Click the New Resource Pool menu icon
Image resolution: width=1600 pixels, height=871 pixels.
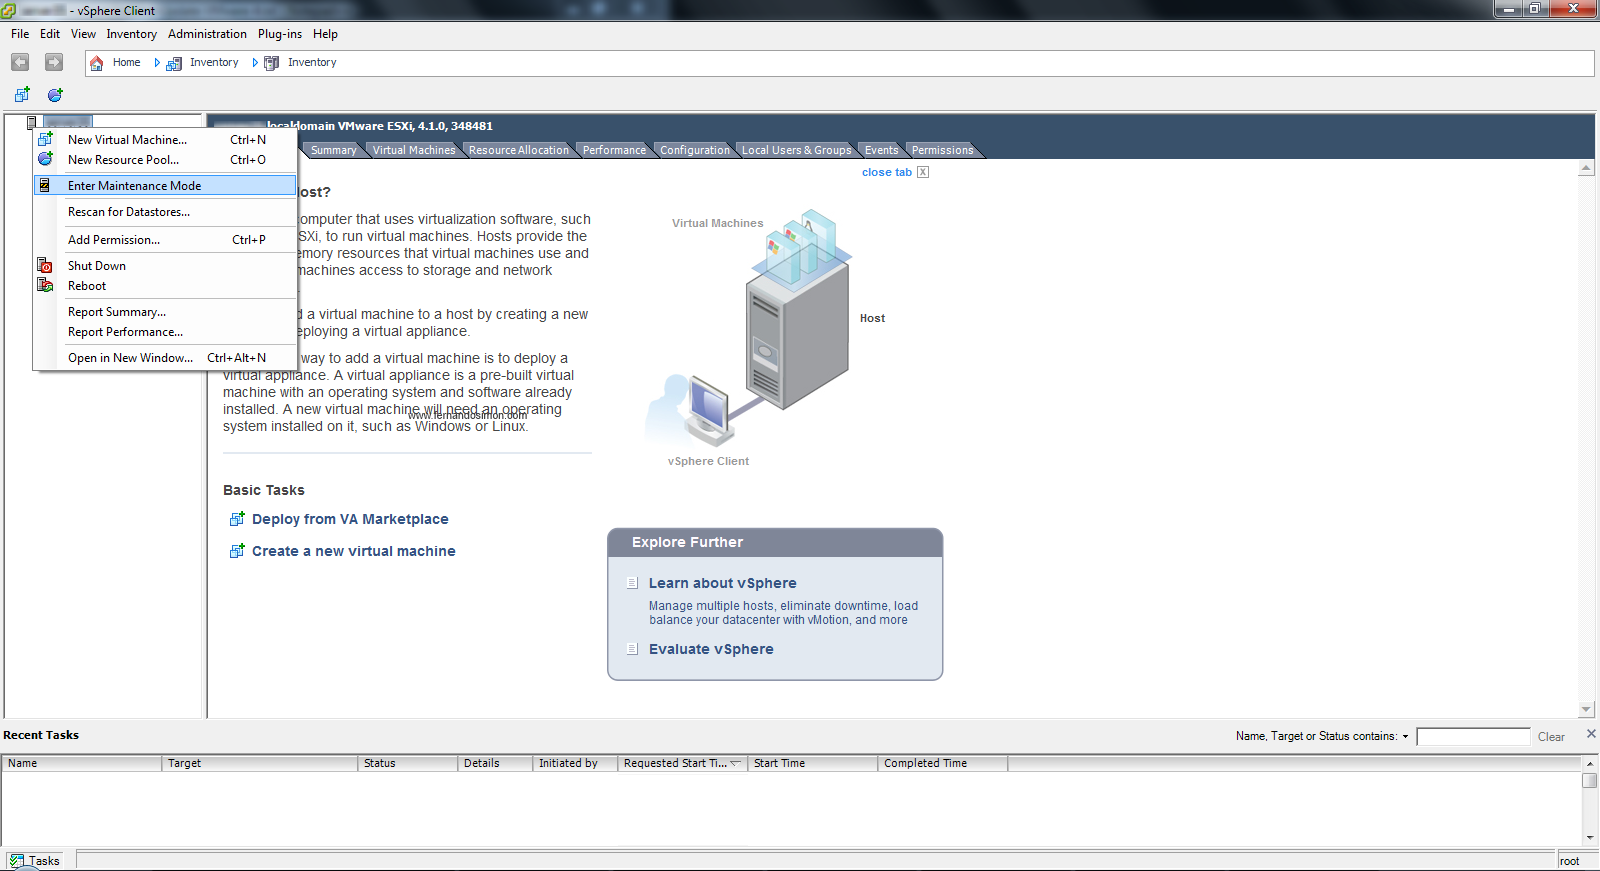(45, 159)
